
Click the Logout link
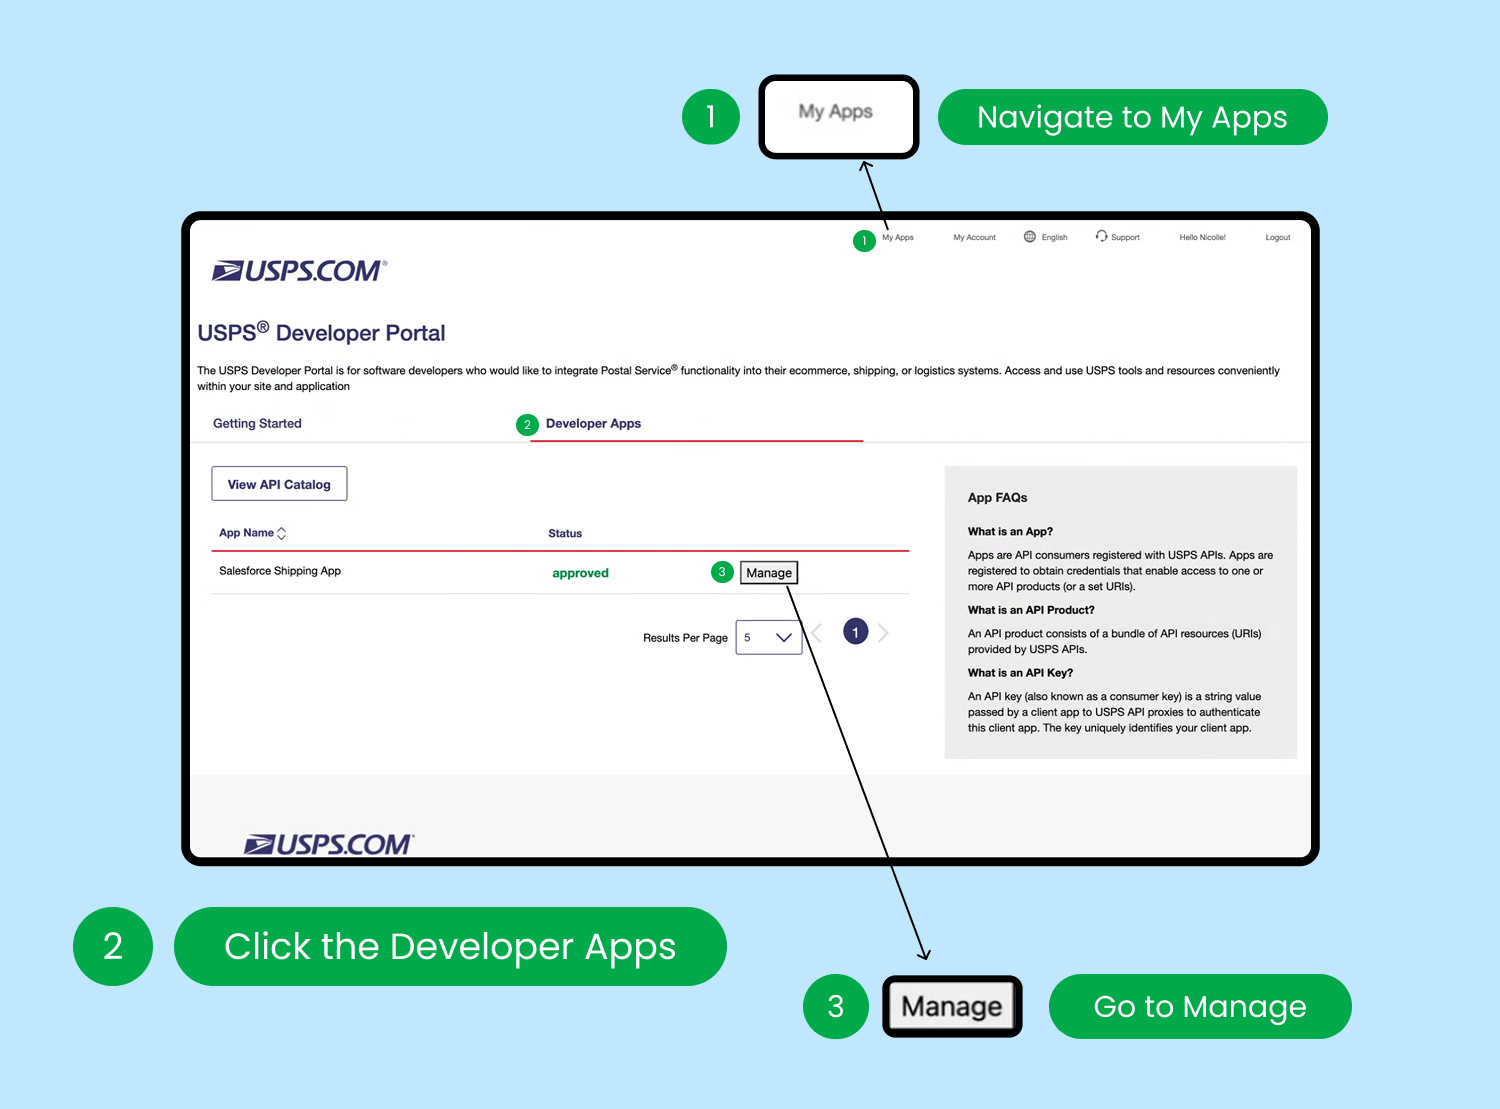[x=1278, y=238]
